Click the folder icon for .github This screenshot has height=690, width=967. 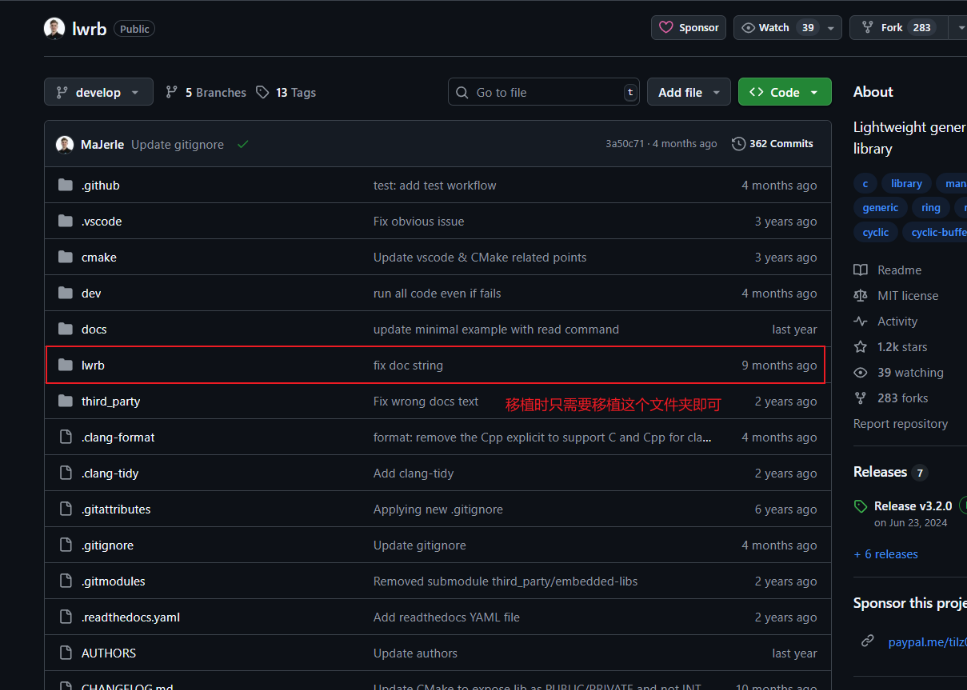65,185
